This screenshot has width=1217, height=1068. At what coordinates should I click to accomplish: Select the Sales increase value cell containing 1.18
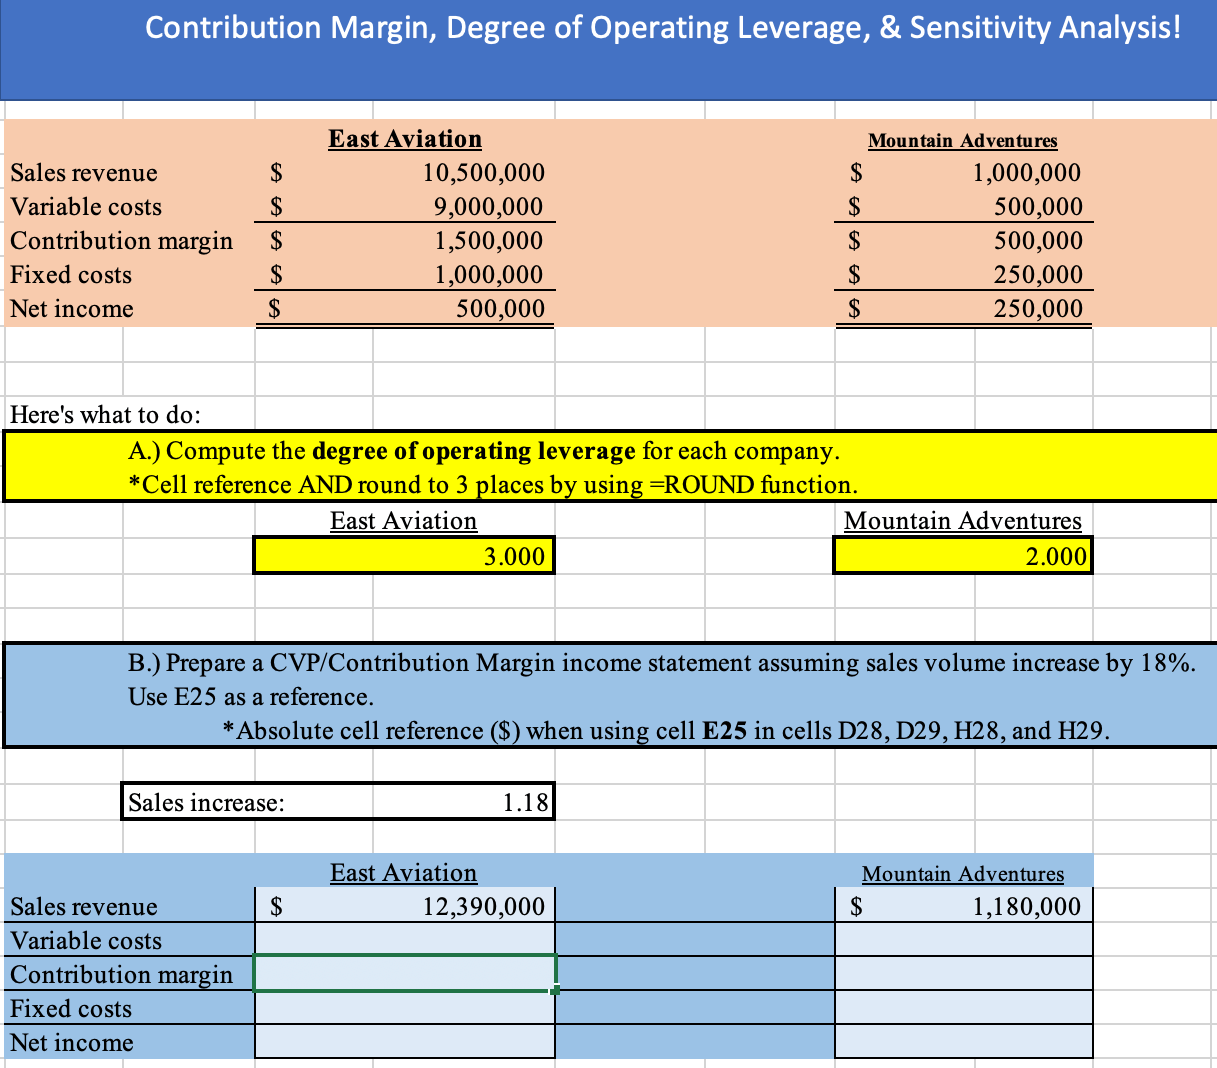463,800
